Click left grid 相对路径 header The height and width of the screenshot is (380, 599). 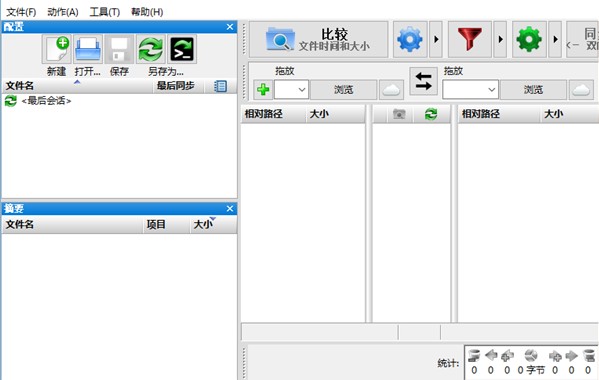pos(273,114)
